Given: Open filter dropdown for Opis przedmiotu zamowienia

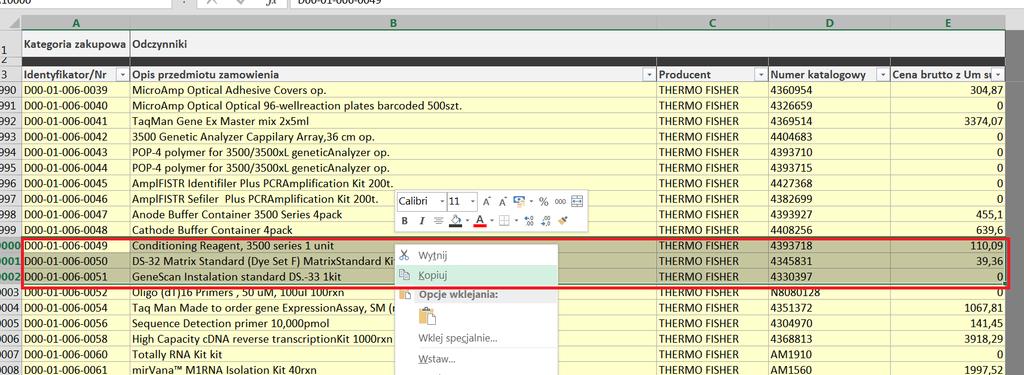Looking at the screenshot, I should tap(649, 74).
